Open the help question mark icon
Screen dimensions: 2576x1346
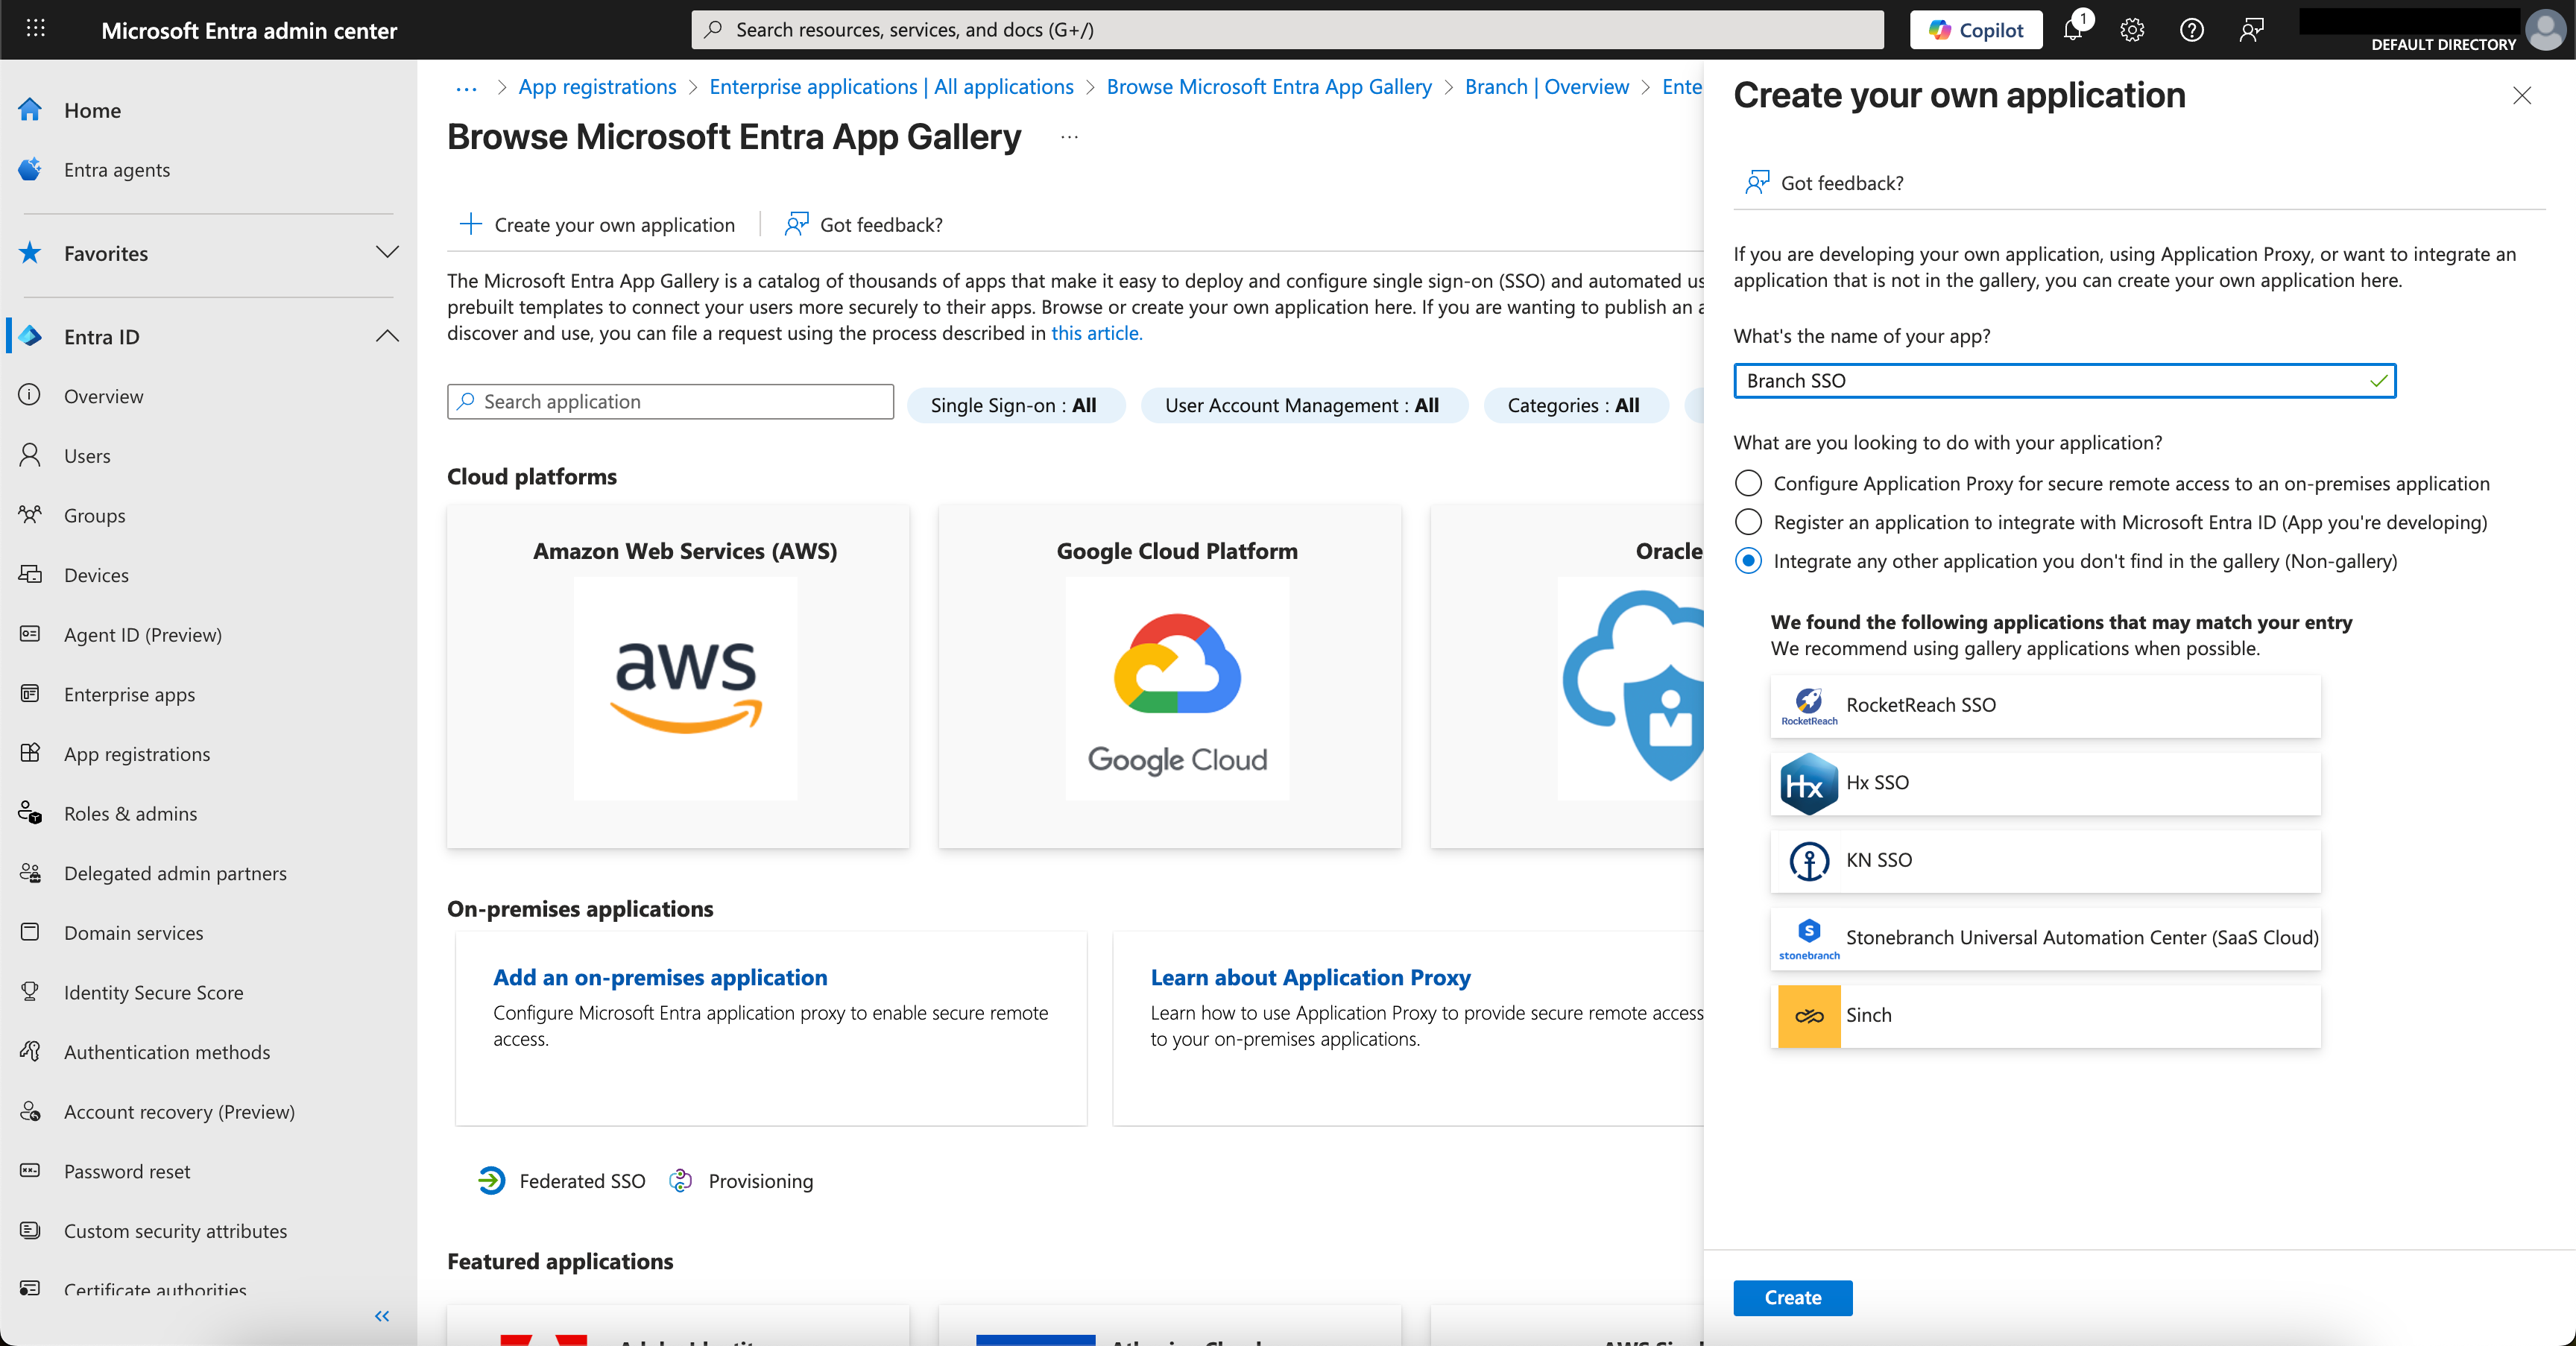pyautogui.click(x=2191, y=29)
